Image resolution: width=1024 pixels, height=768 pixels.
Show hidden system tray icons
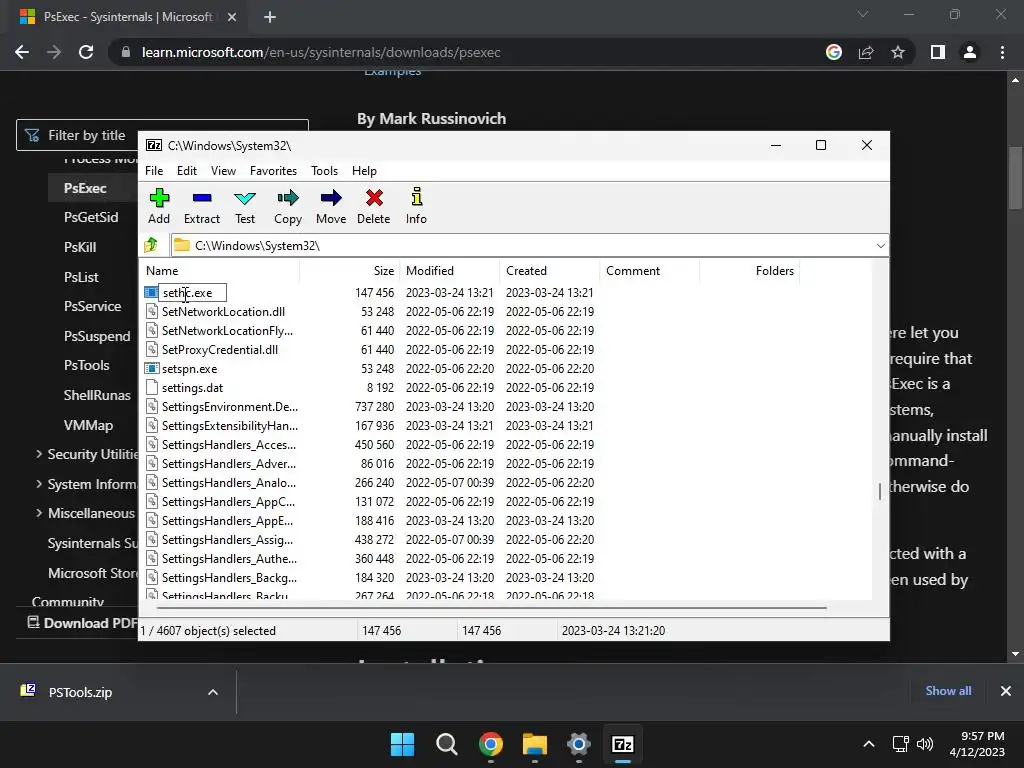click(x=869, y=744)
